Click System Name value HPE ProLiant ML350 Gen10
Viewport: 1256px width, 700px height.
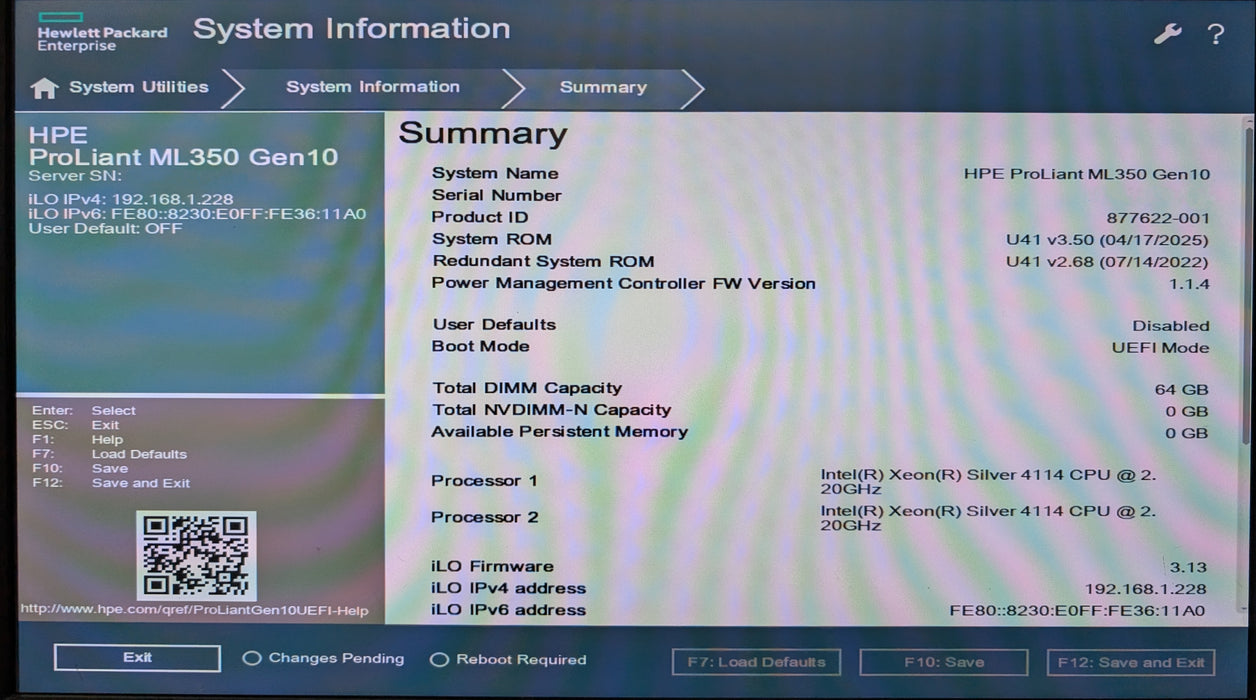[1086, 174]
